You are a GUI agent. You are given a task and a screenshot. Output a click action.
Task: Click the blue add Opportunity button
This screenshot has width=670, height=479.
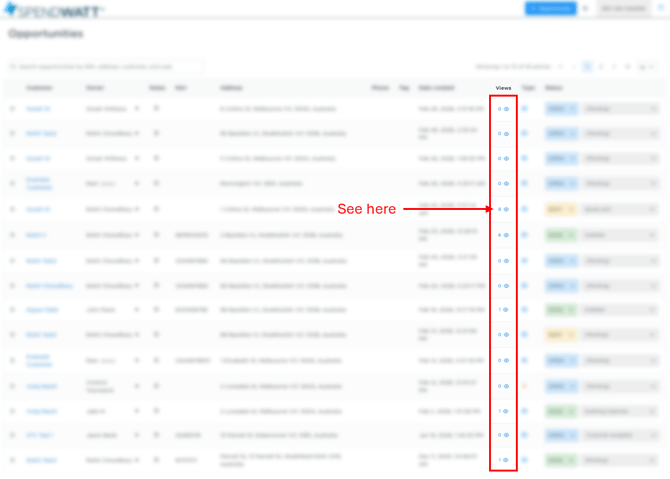[x=550, y=8]
